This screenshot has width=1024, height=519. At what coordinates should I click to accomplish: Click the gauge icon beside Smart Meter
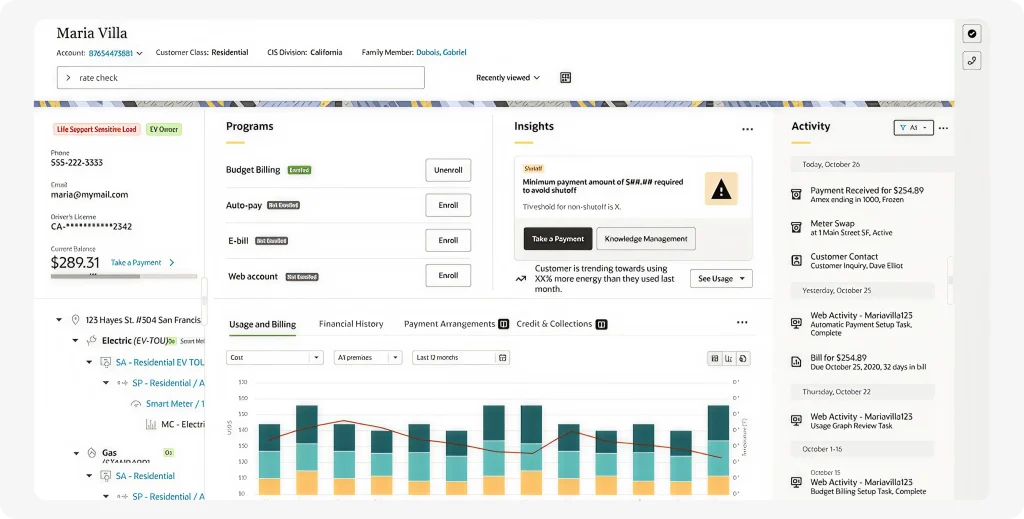[x=136, y=404]
